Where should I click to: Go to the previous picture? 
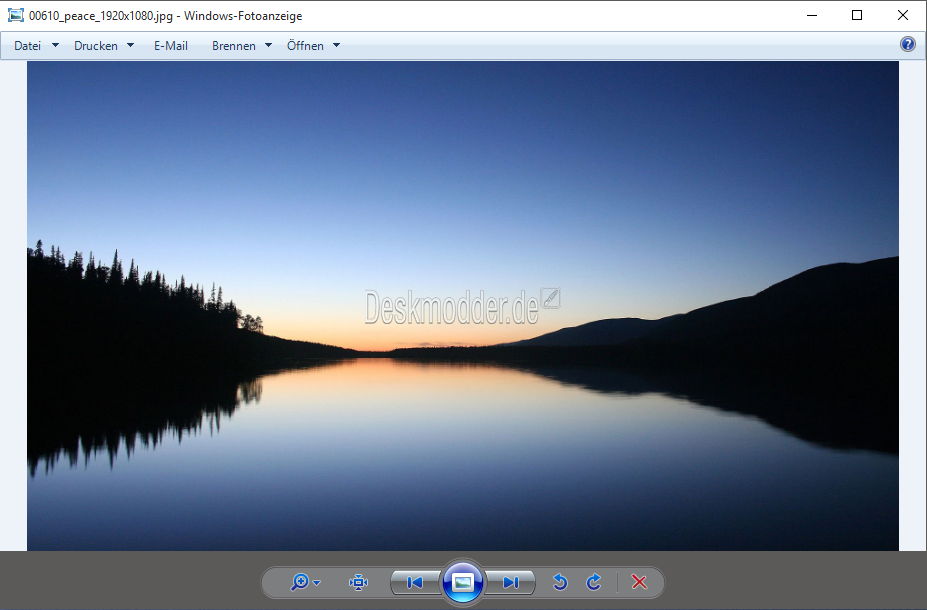[x=415, y=583]
